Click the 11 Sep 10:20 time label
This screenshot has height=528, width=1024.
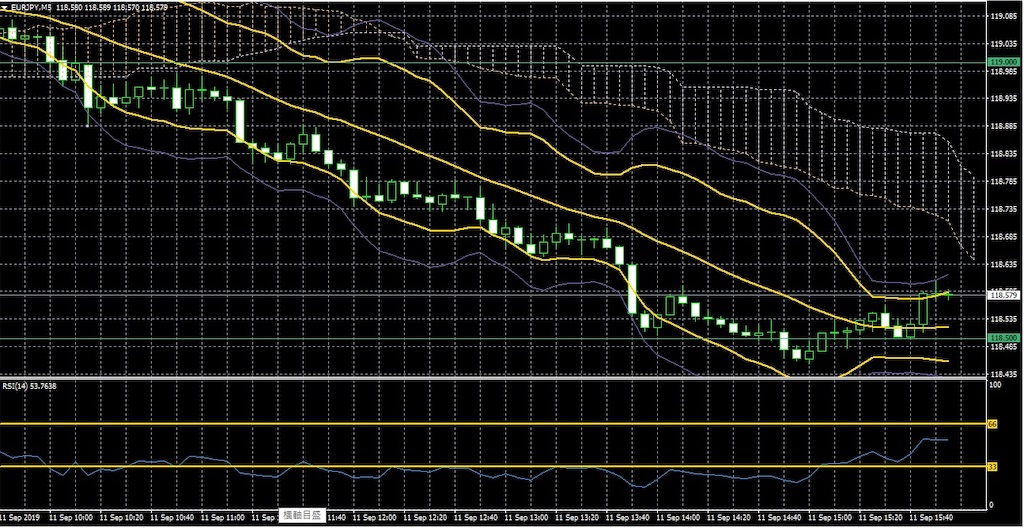pos(123,517)
